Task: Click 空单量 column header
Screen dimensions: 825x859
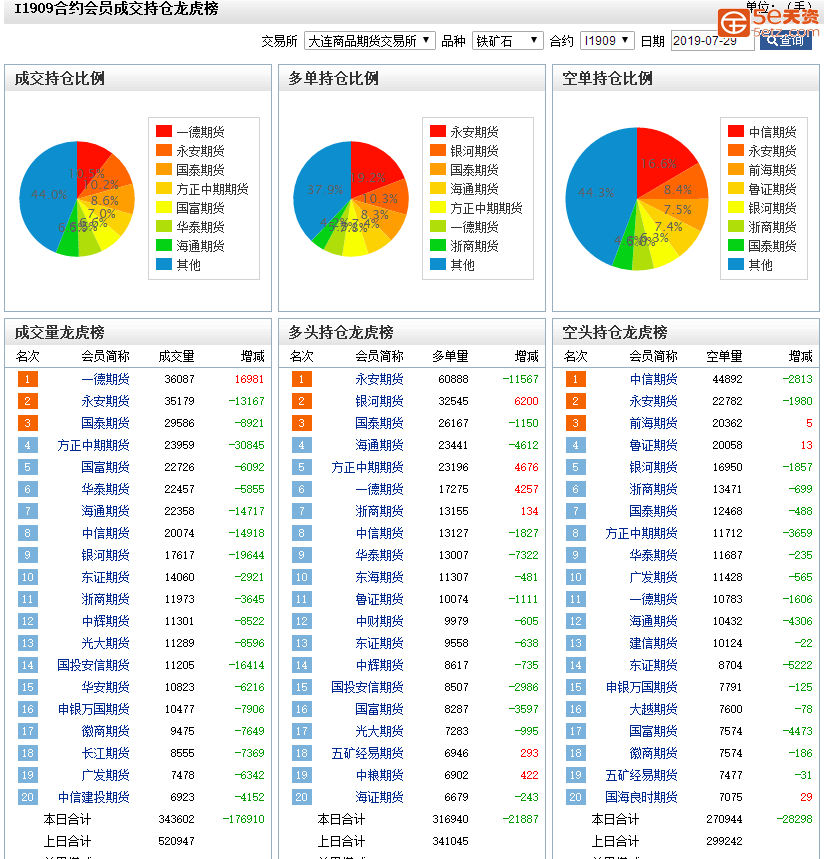Action: point(724,357)
